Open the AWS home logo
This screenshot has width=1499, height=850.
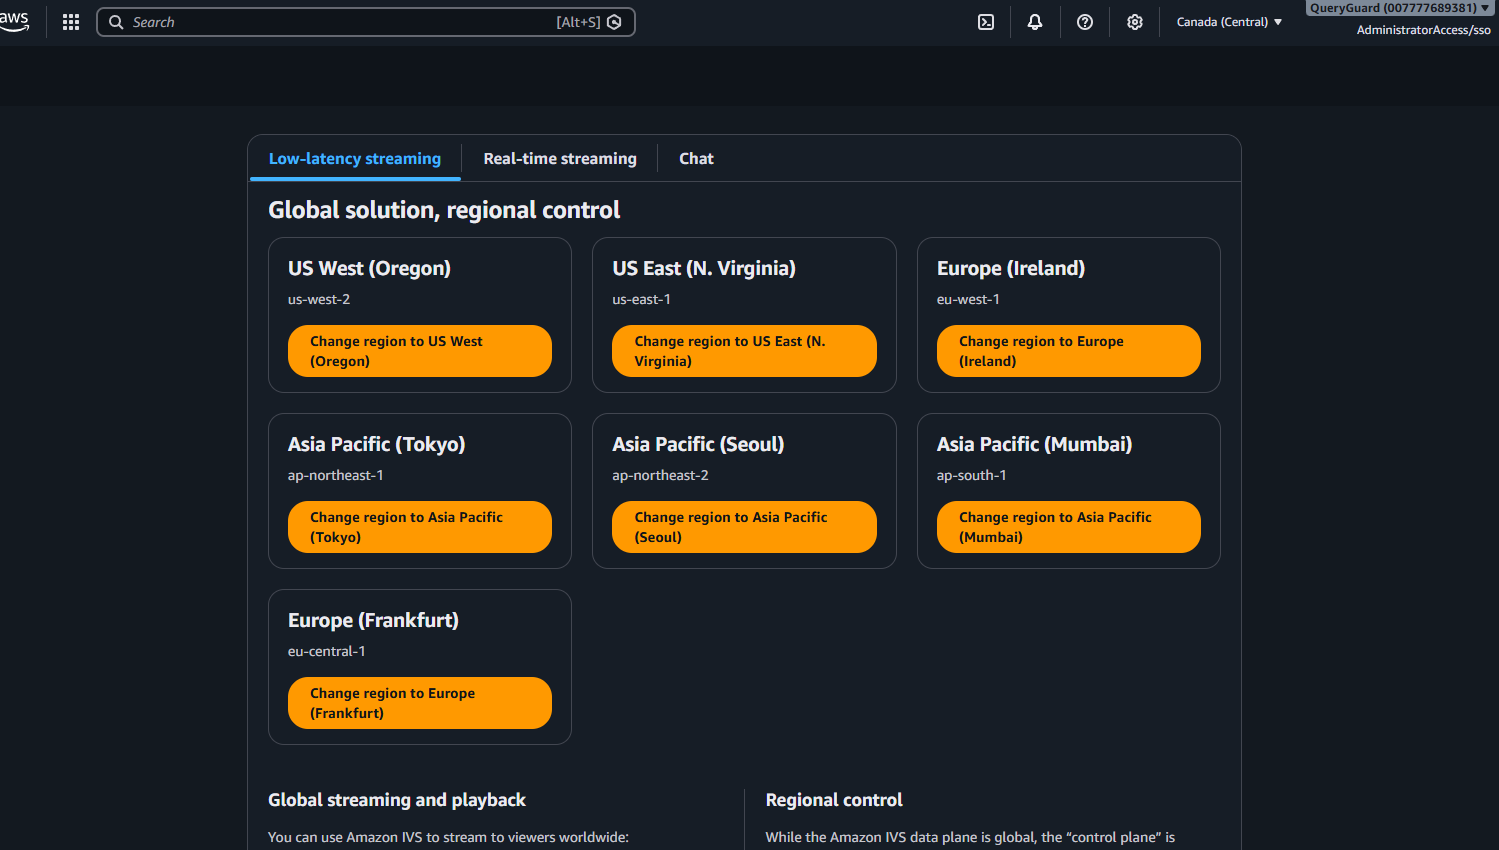coord(14,21)
